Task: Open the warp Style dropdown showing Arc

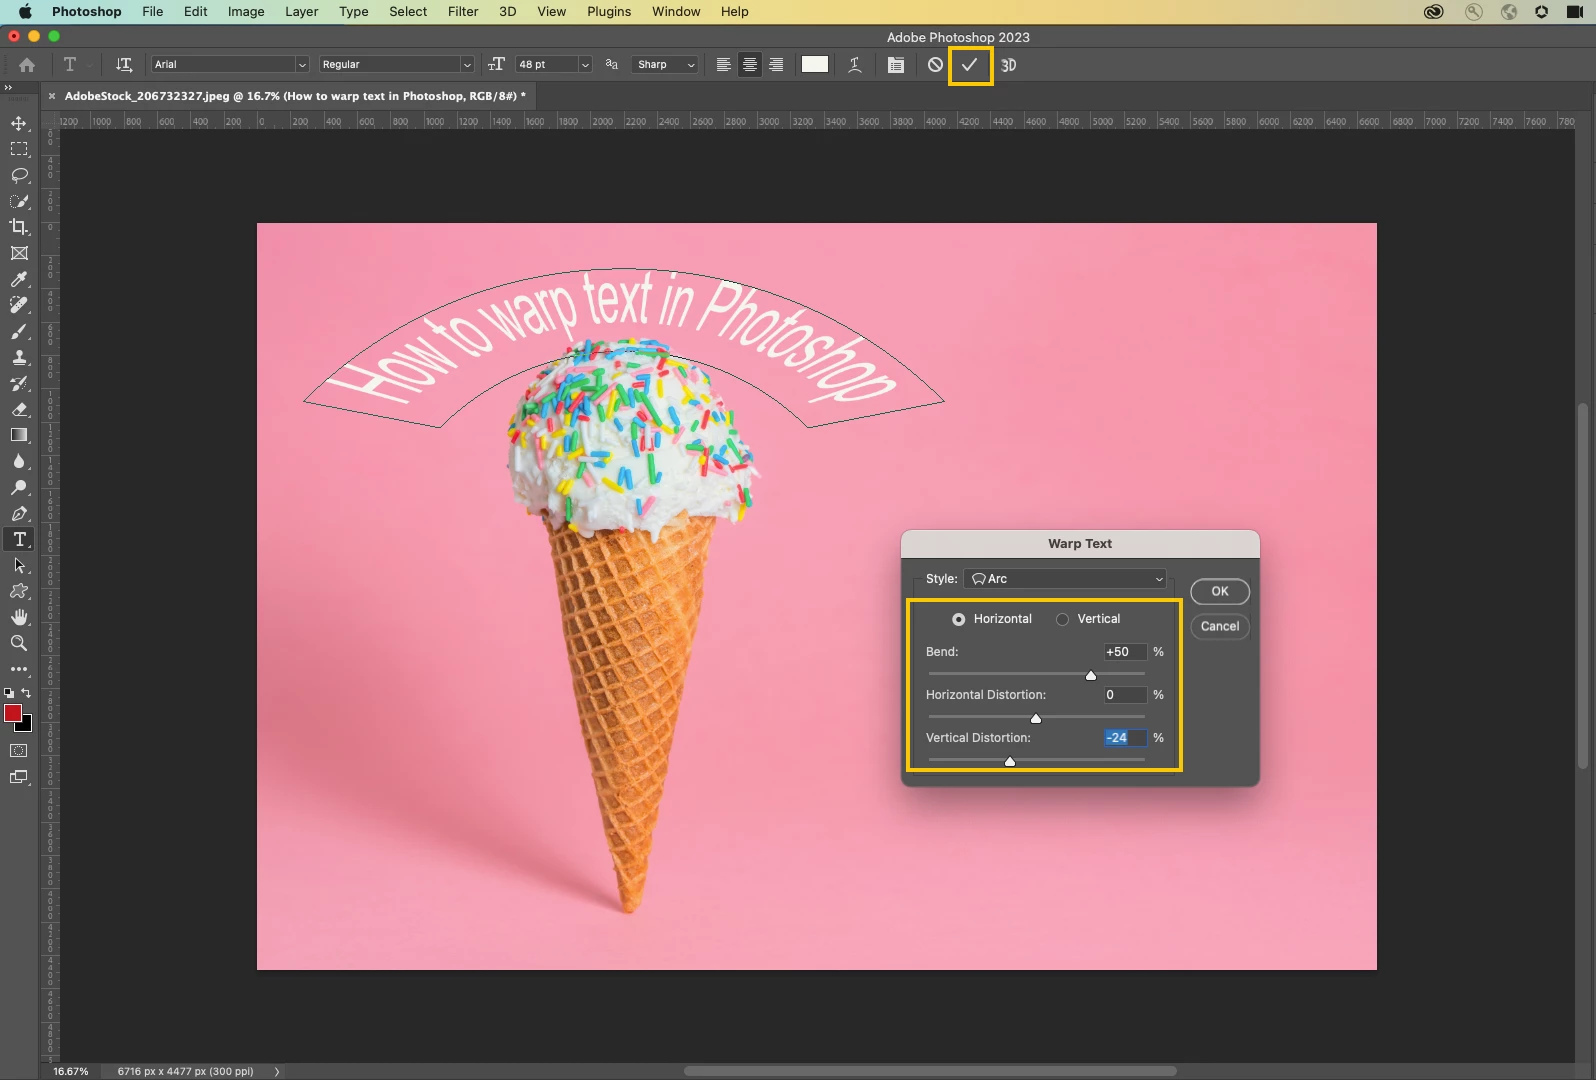Action: [1066, 579]
